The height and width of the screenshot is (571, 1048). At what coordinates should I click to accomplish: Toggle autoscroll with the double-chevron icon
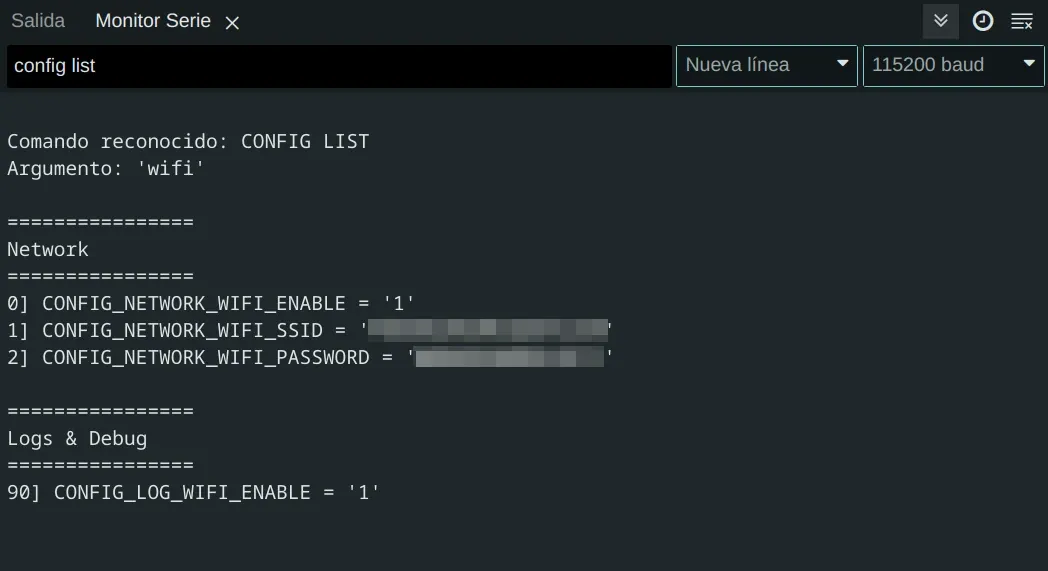940,21
